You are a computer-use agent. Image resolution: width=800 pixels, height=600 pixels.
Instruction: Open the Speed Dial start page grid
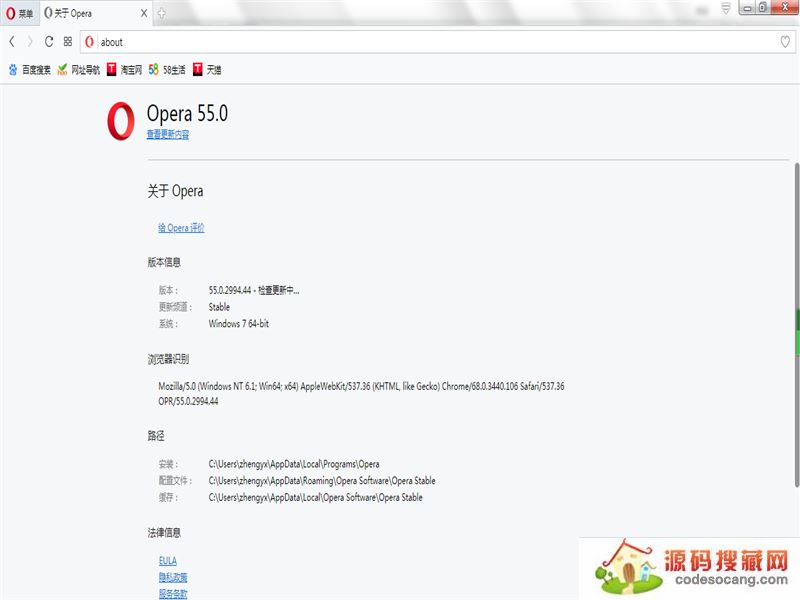pyautogui.click(x=67, y=42)
